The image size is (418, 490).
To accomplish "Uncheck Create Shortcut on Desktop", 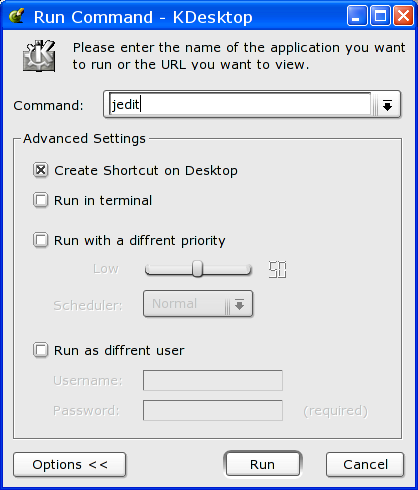I will 41,170.
